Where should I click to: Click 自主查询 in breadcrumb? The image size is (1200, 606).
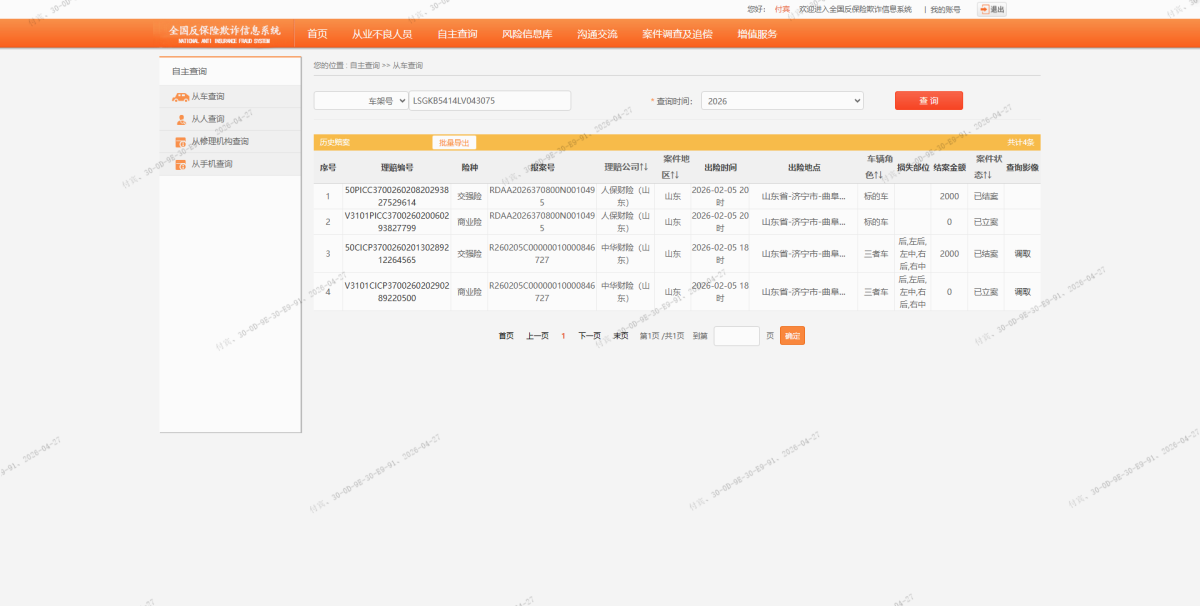pyautogui.click(x=365, y=65)
